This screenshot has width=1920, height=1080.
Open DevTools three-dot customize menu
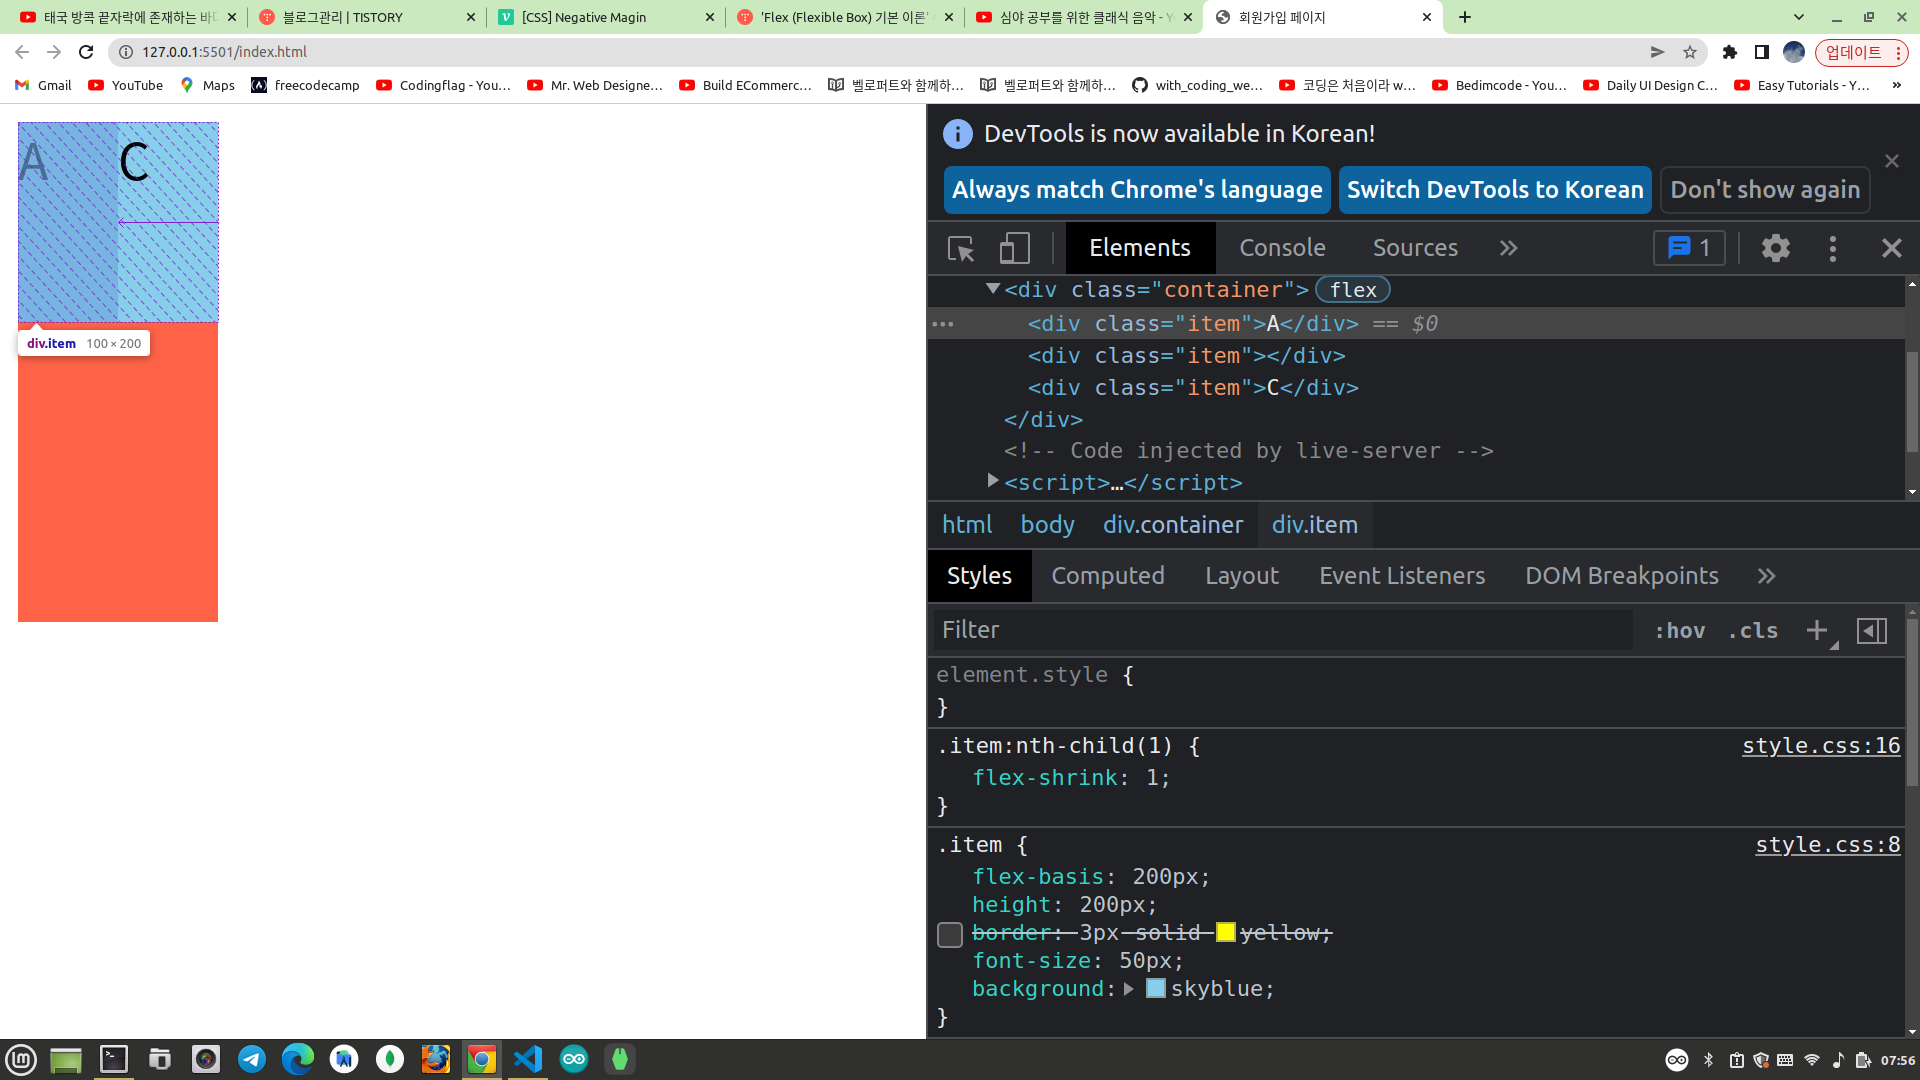(1832, 248)
